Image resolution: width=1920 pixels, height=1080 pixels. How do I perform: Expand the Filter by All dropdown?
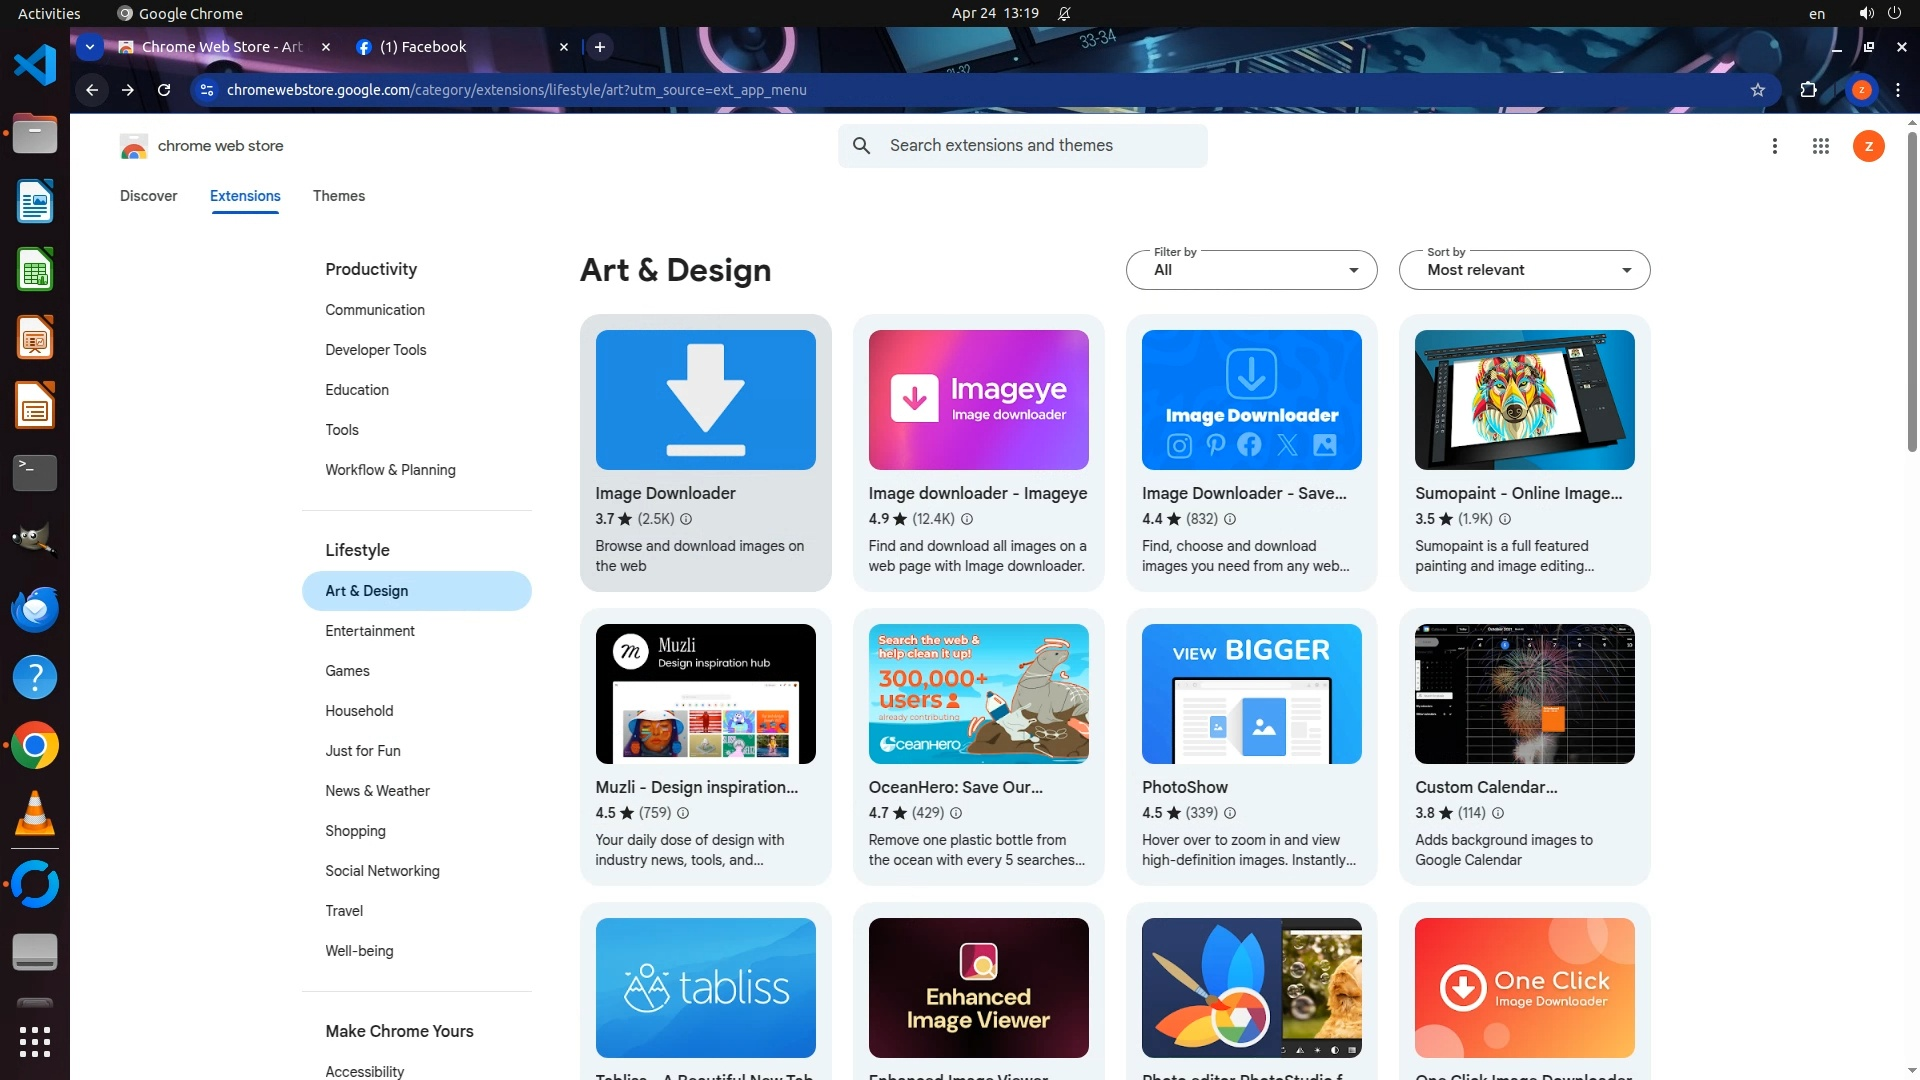[1251, 270]
